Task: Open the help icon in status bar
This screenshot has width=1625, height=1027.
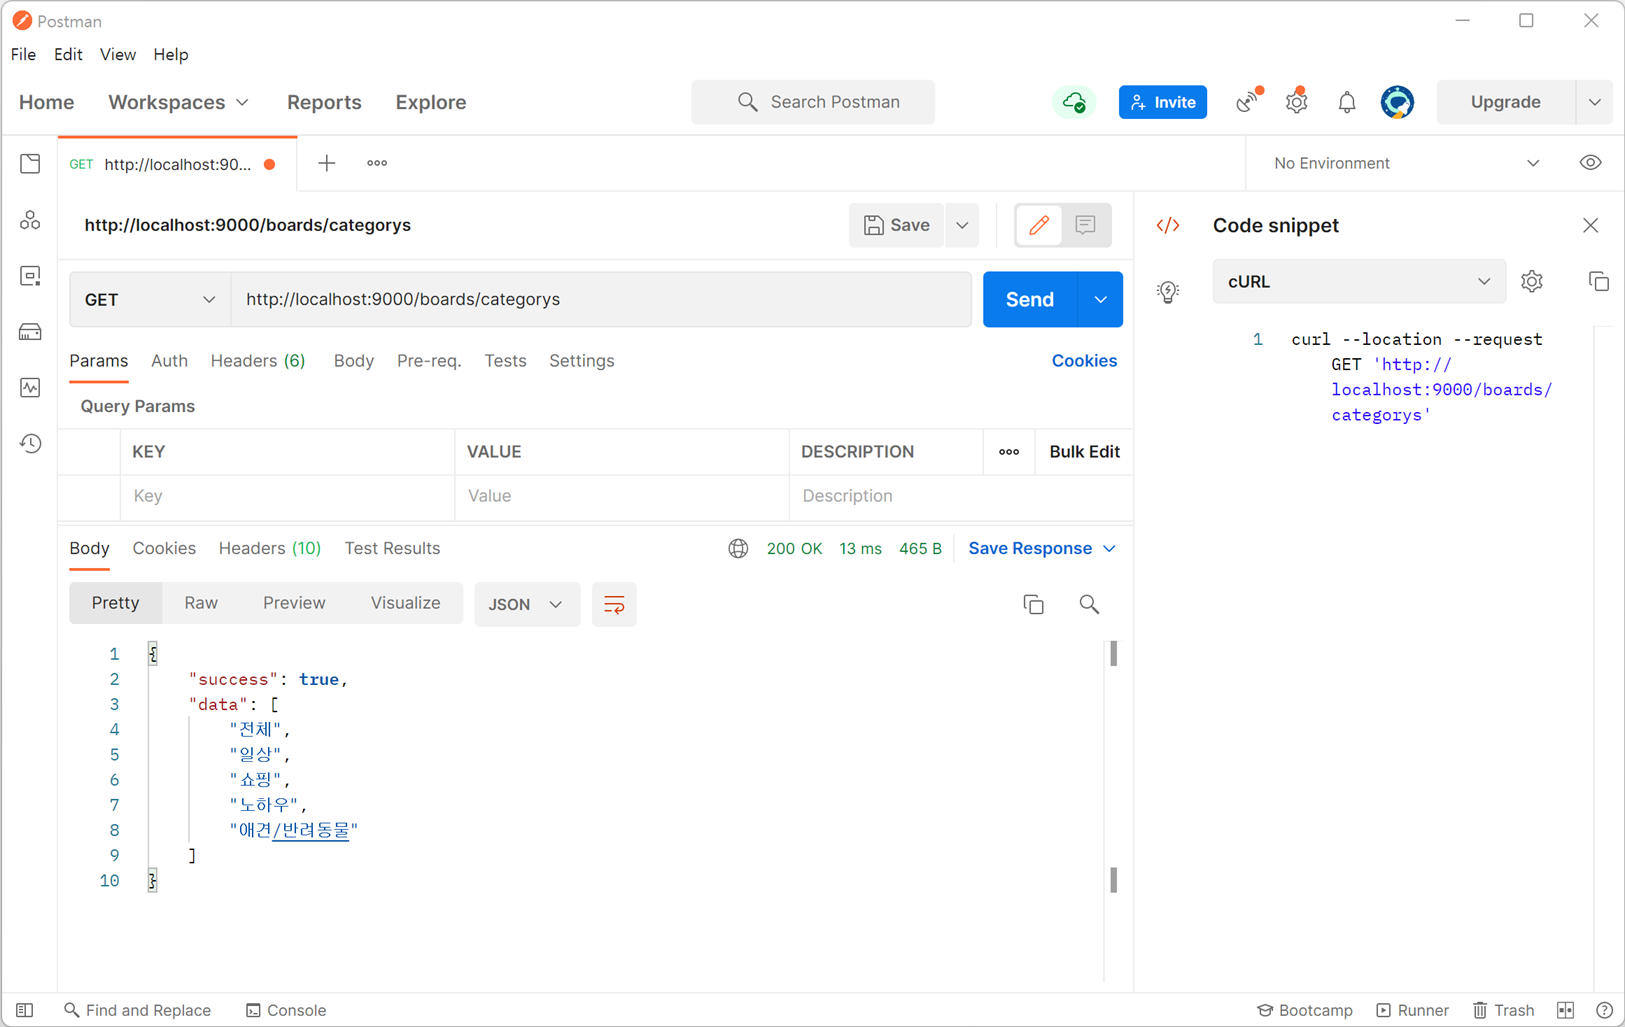Action: (x=1605, y=1010)
